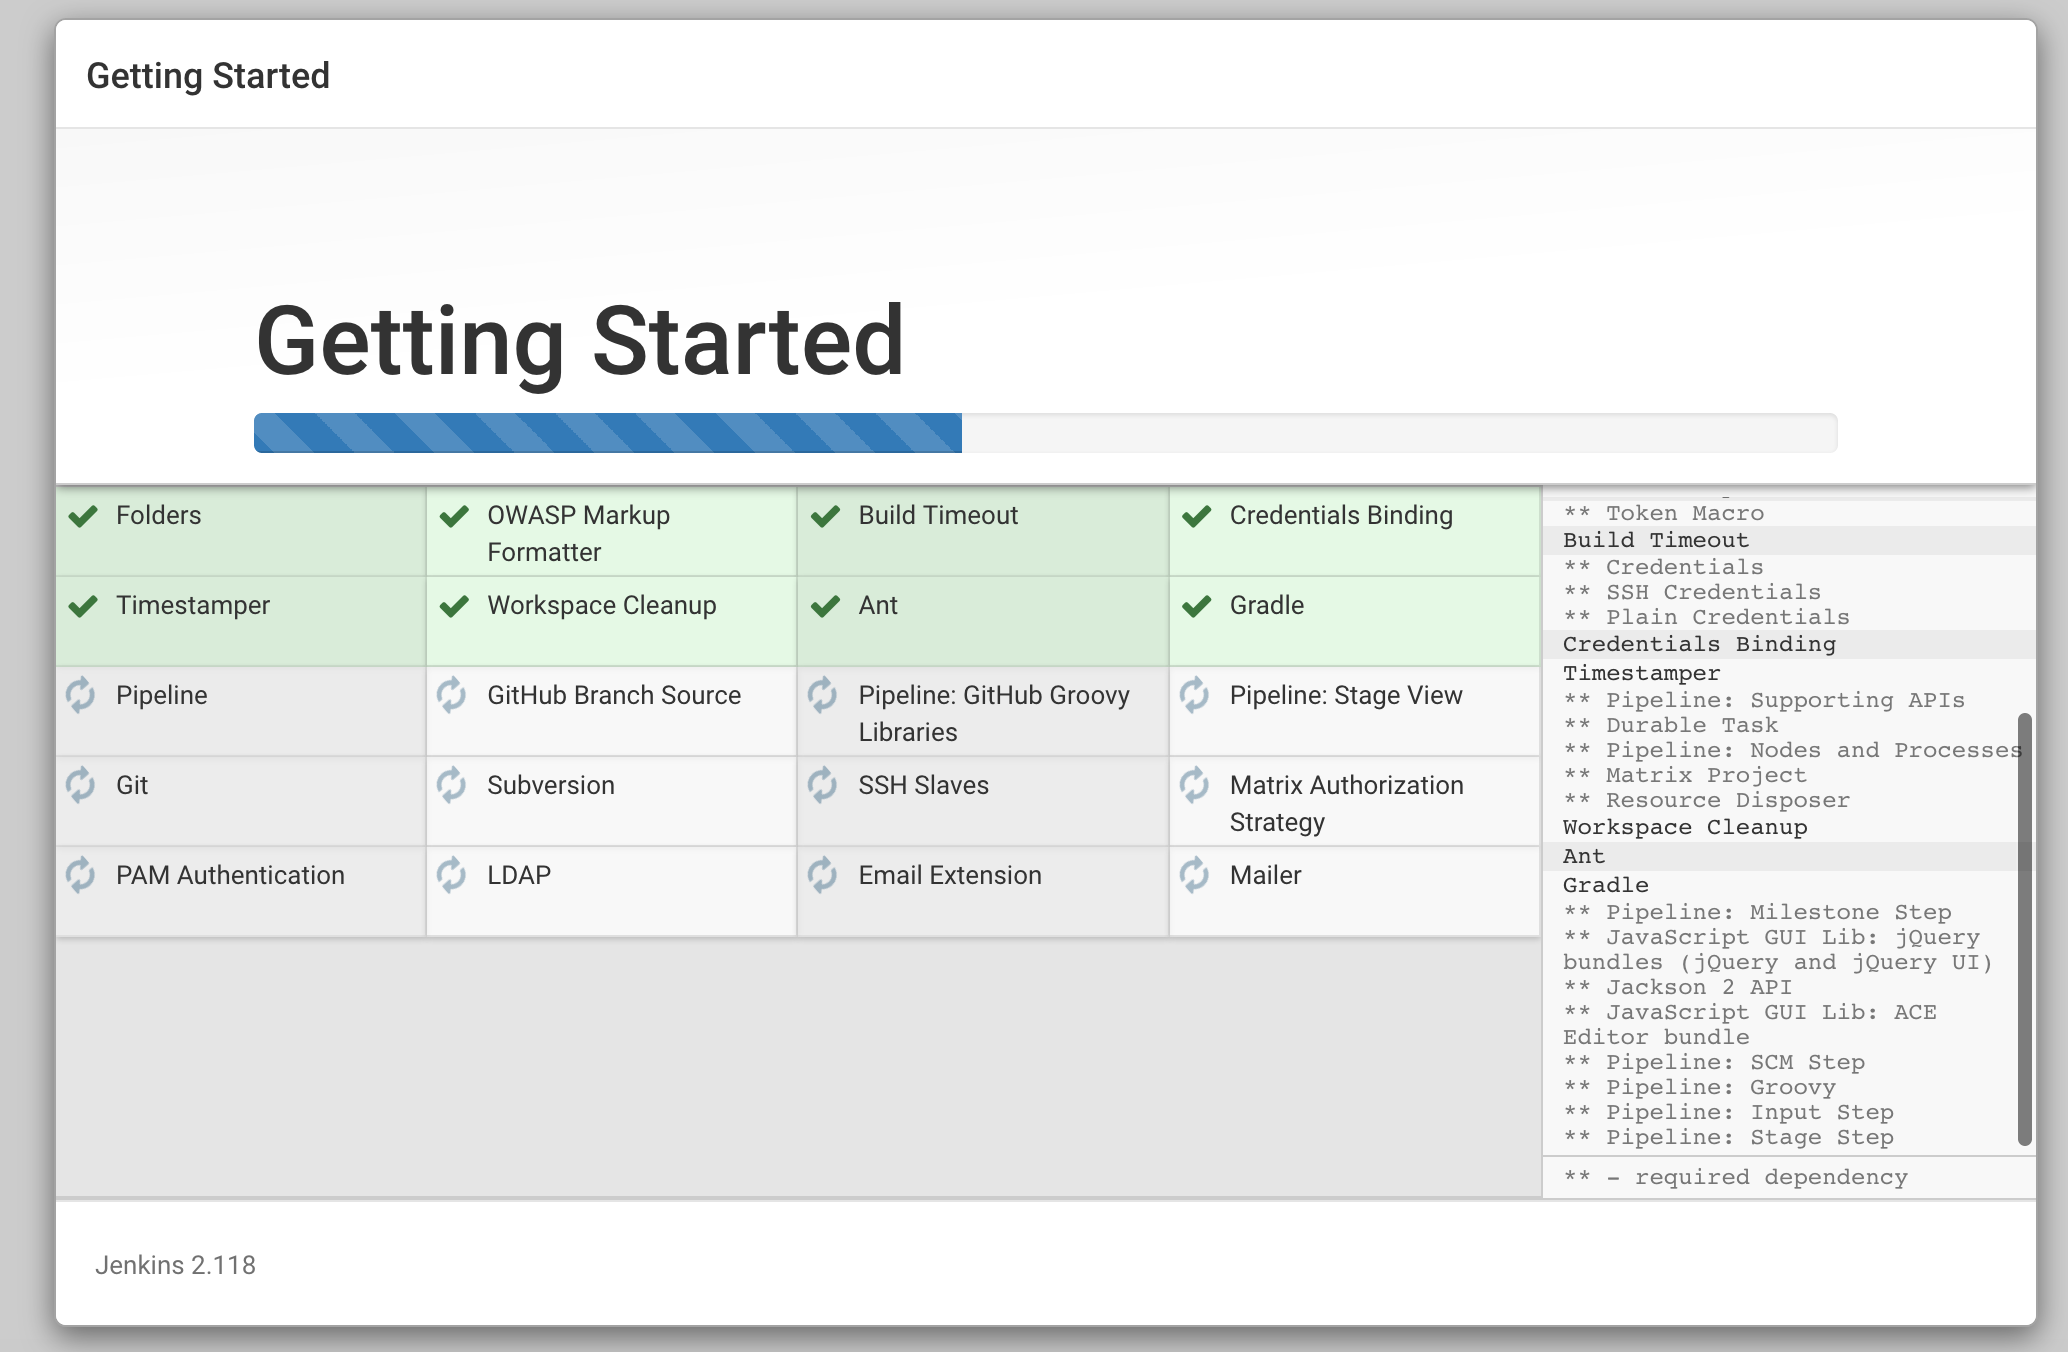Click the pending icon next to SSH Slaves
The height and width of the screenshot is (1352, 2068).
(823, 785)
